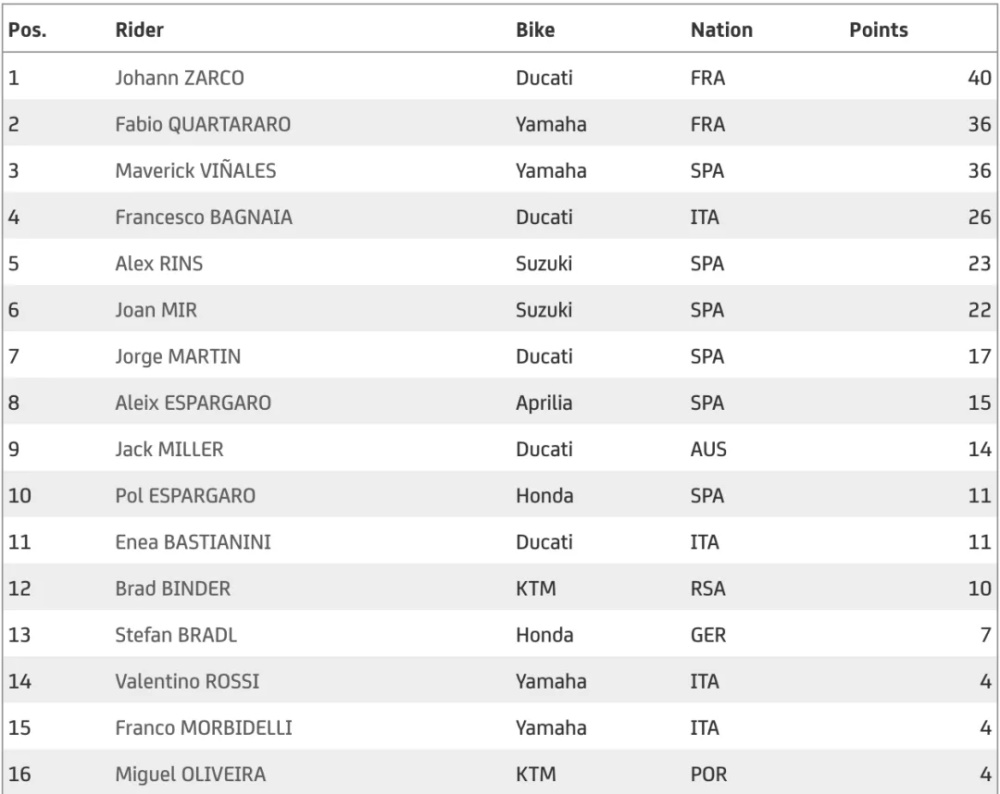Click the Pos. column header
1000x794 pixels.
27,30
